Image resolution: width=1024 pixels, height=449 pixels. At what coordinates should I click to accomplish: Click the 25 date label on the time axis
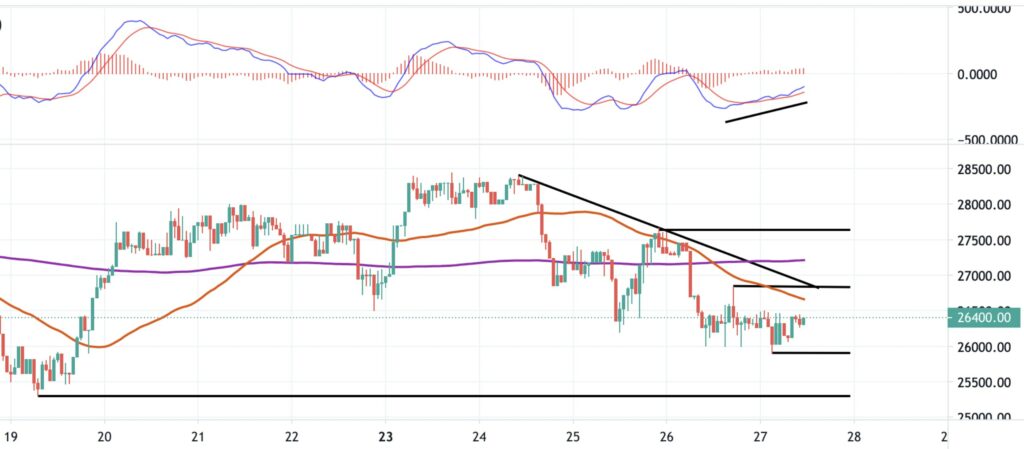pyautogui.click(x=573, y=436)
